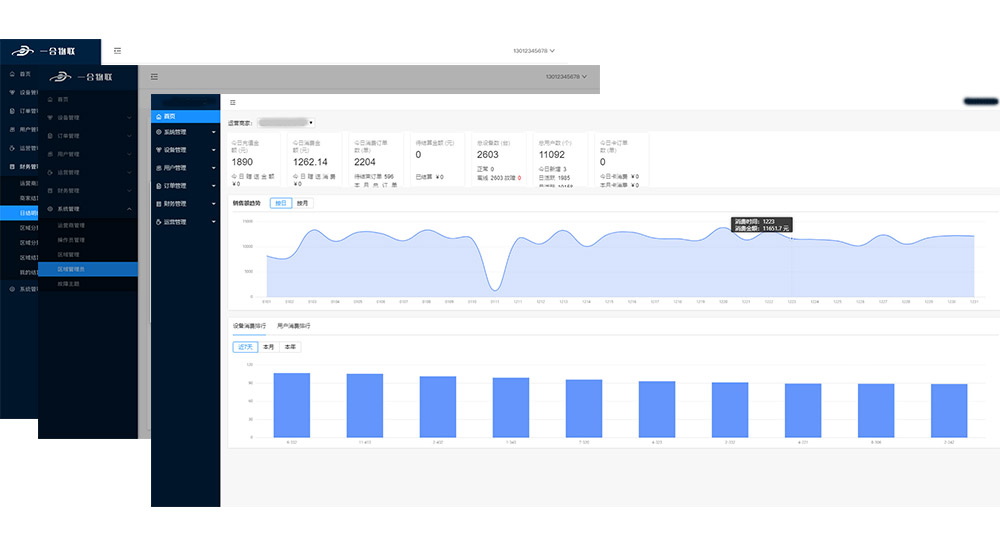The image size is (1000, 550).
Task: Click the 订单管理 document icon in the front sidebar
Action: (158, 186)
